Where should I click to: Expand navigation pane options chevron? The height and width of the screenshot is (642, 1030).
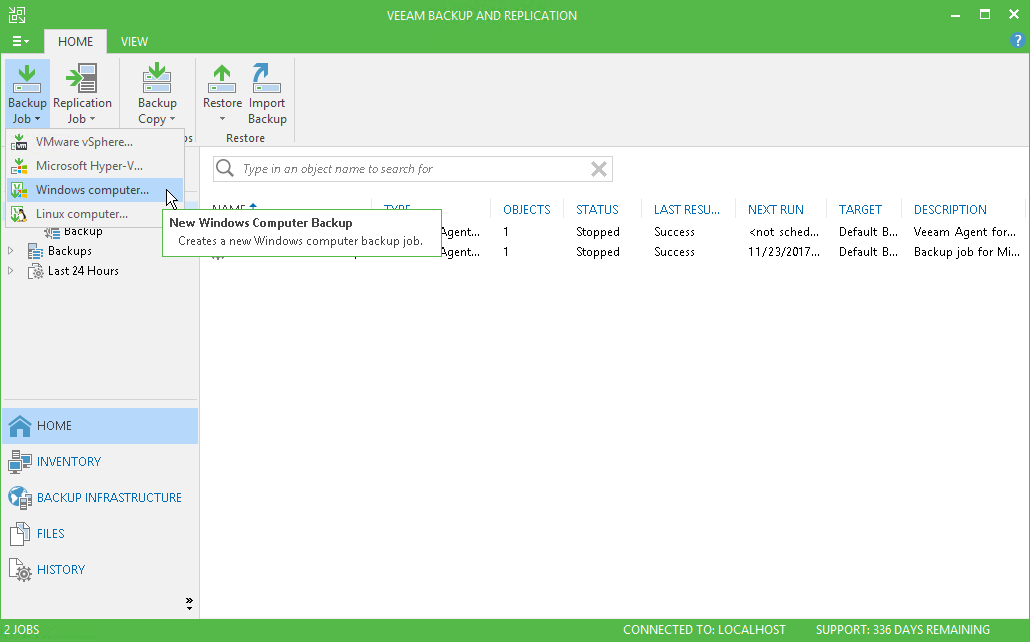[x=189, y=603]
